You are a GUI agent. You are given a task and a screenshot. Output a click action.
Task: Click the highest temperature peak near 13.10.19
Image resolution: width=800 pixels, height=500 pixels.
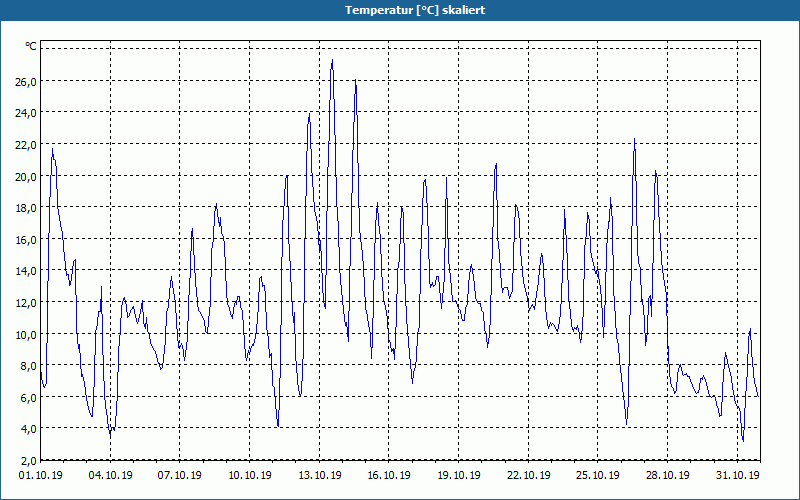[332, 60]
